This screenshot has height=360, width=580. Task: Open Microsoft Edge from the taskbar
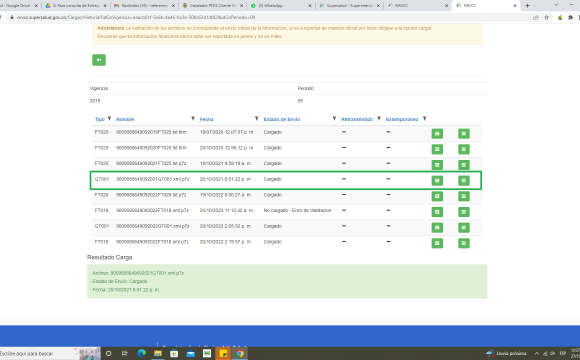(x=141, y=353)
